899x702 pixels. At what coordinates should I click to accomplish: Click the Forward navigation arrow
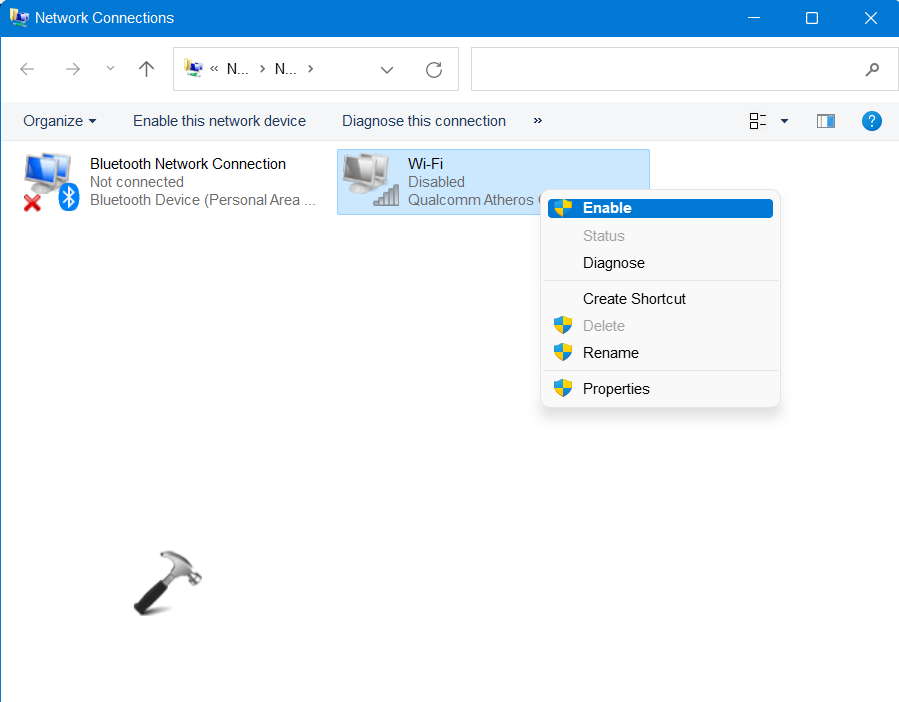point(72,69)
